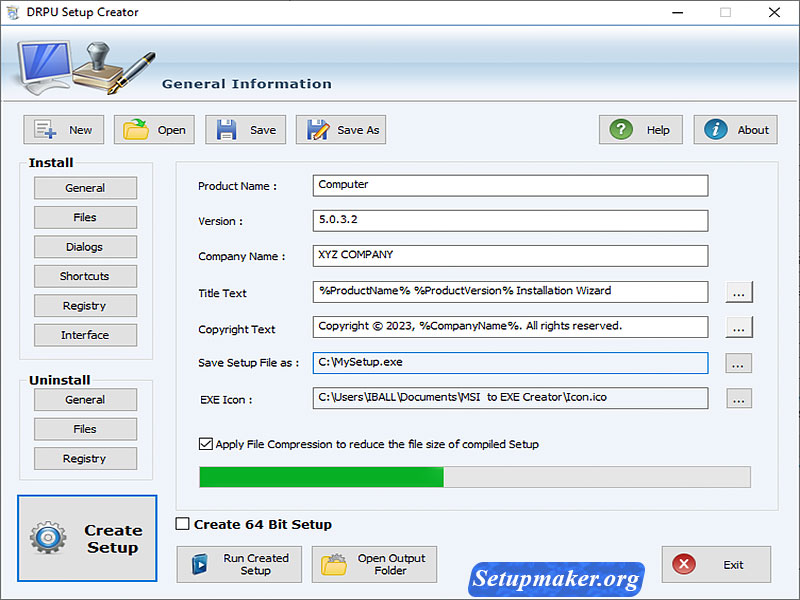Viewport: 800px width, 600px height.
Task: Browse to change the Save Setup File path
Action: tap(738, 363)
